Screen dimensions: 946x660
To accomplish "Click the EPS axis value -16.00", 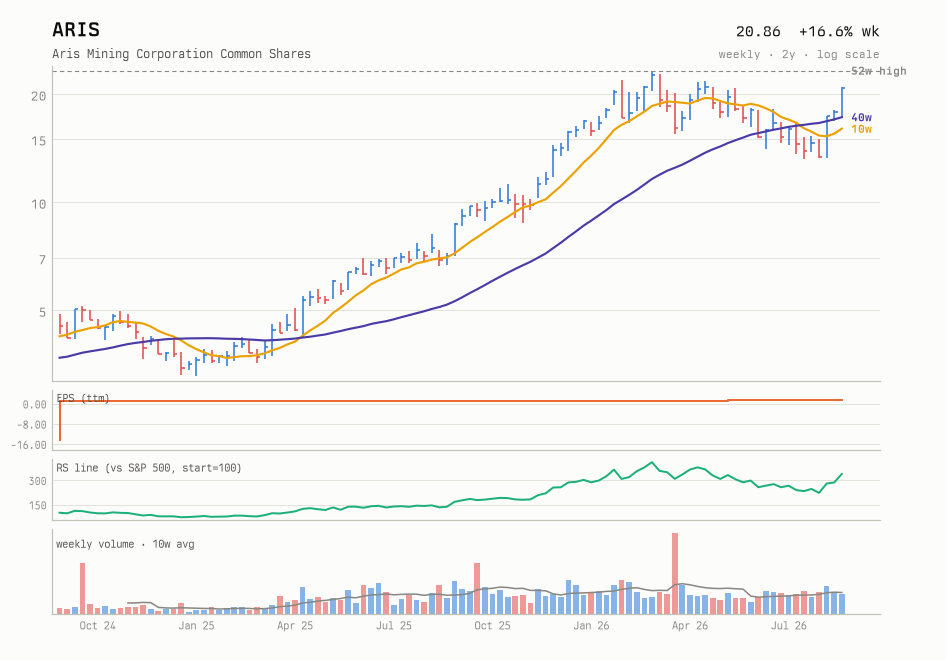I will [29, 445].
